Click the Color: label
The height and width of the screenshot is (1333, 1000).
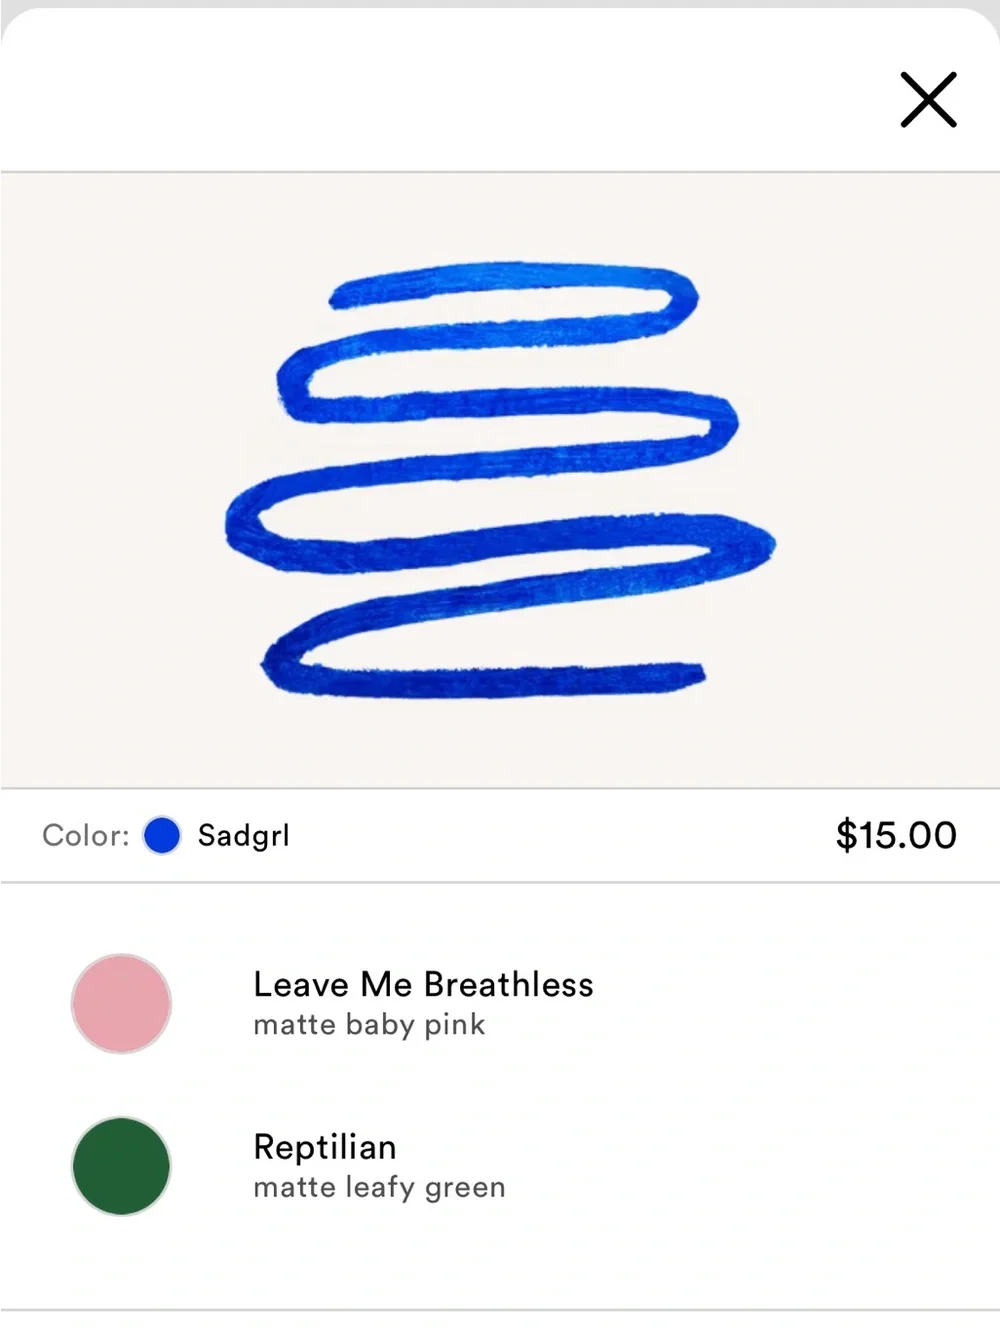(x=86, y=835)
